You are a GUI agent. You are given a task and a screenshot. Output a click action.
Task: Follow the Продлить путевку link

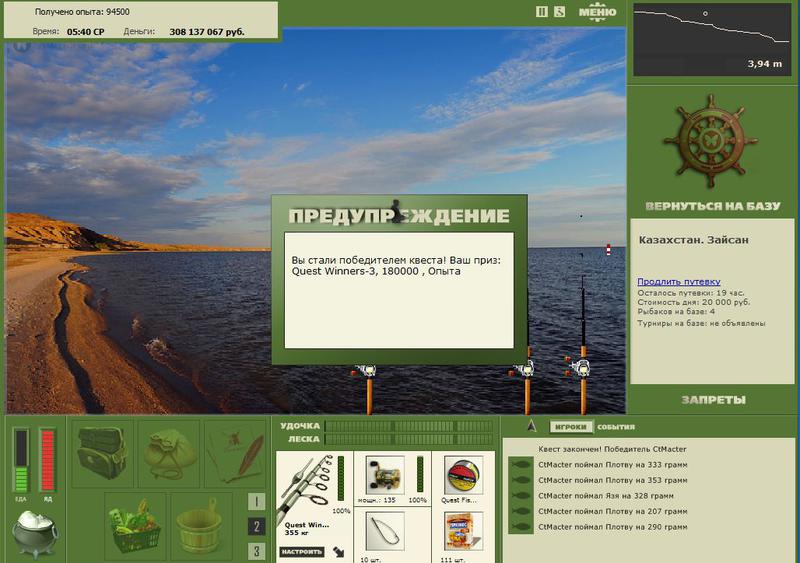coord(679,281)
